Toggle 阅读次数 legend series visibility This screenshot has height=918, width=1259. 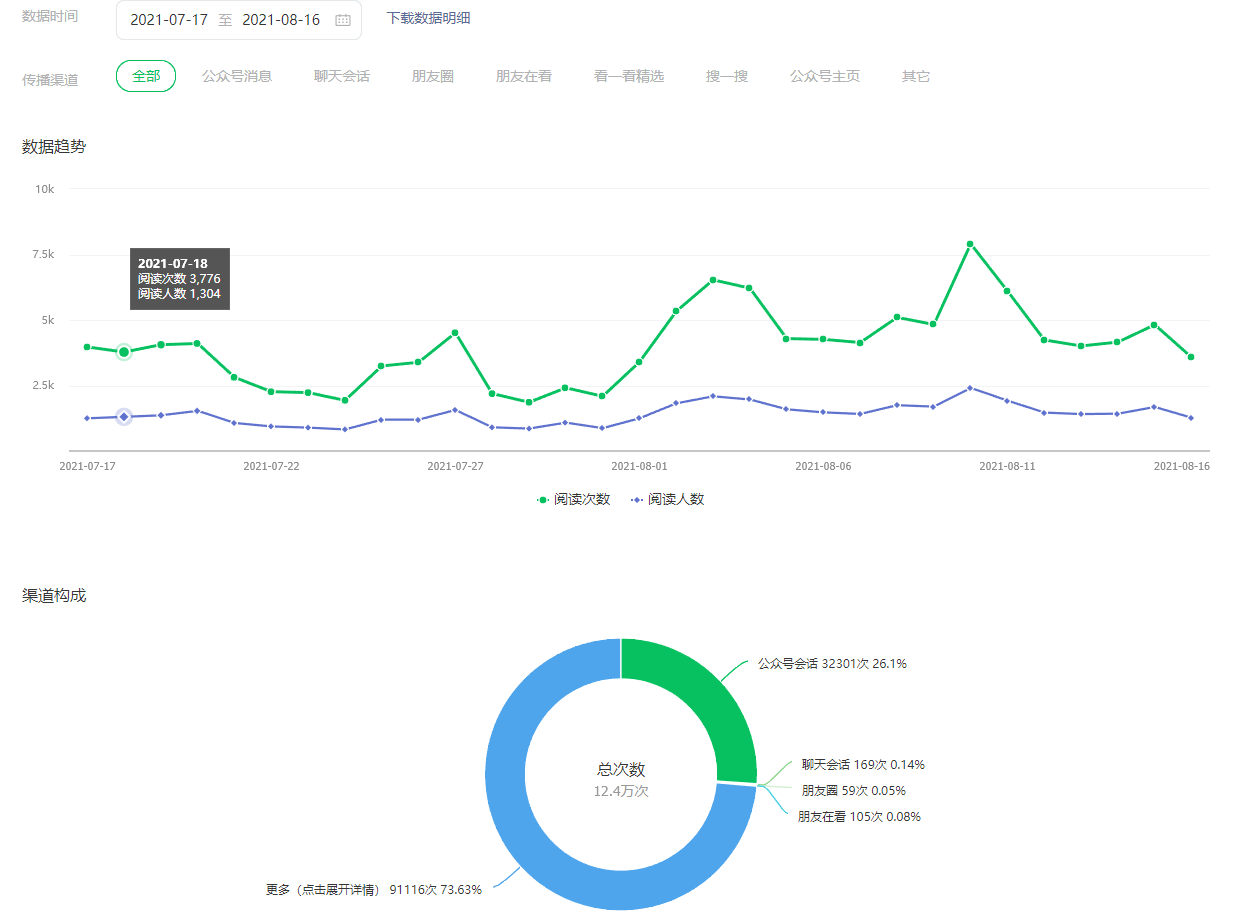[x=574, y=499]
